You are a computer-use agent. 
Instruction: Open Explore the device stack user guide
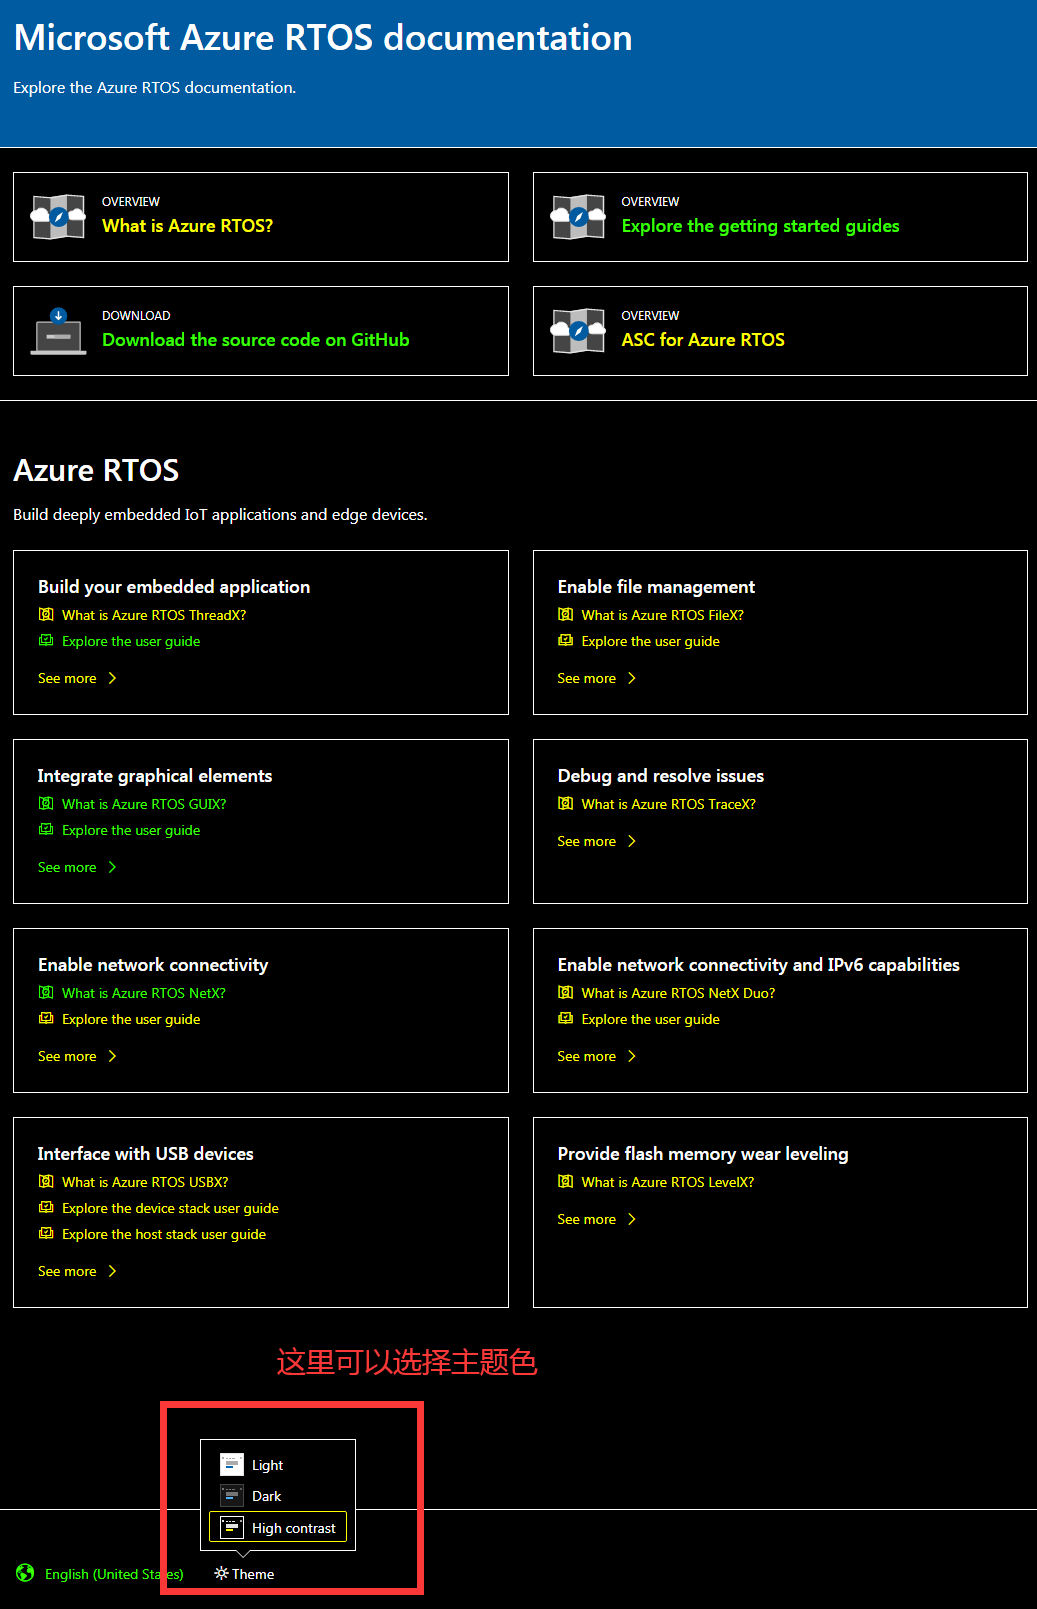pyautogui.click(x=170, y=1208)
